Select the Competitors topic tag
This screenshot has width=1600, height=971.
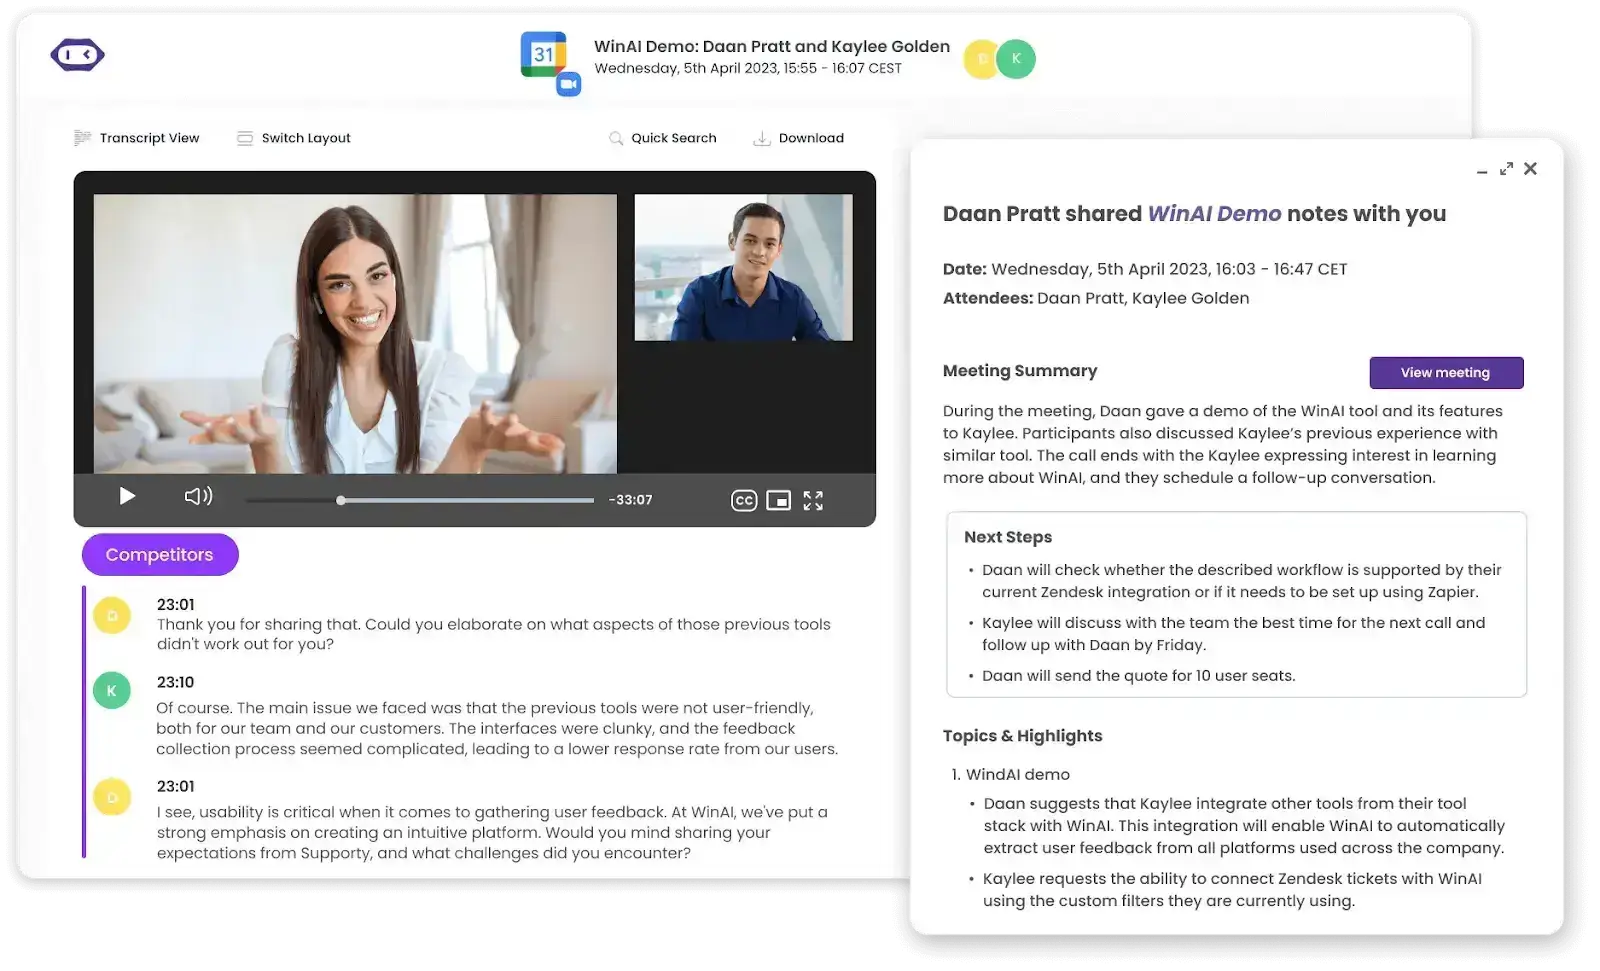tap(159, 554)
